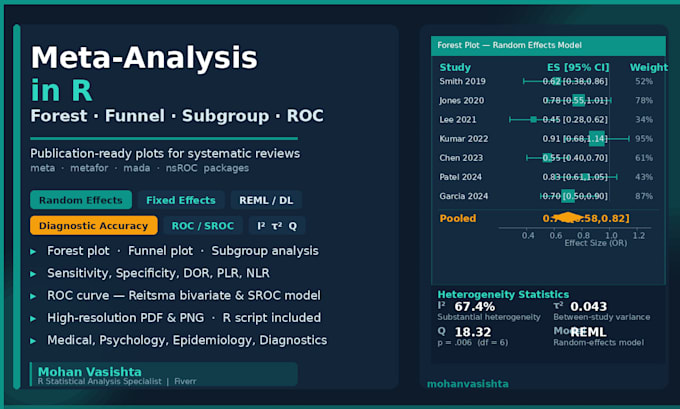
Task: Click the mohanvasishta username
Action: coord(468,384)
